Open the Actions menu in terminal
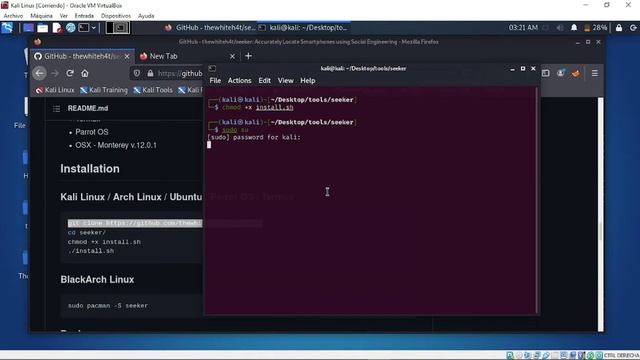Screen dimensions: 640x360 (240, 80)
